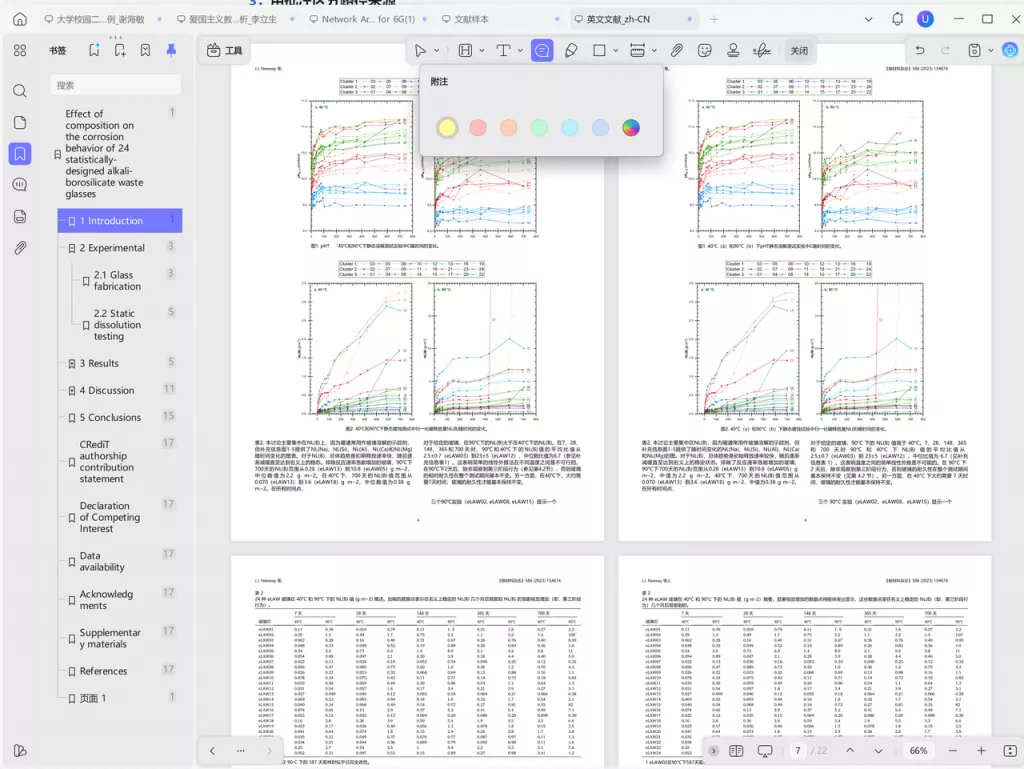Expand the text tool dropdown arrow
1024x769 pixels.
(520, 51)
